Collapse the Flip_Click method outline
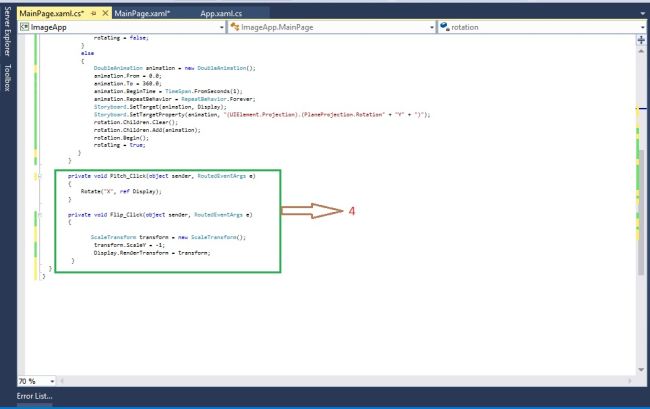Screen dimensions: 650x409 (39, 215)
